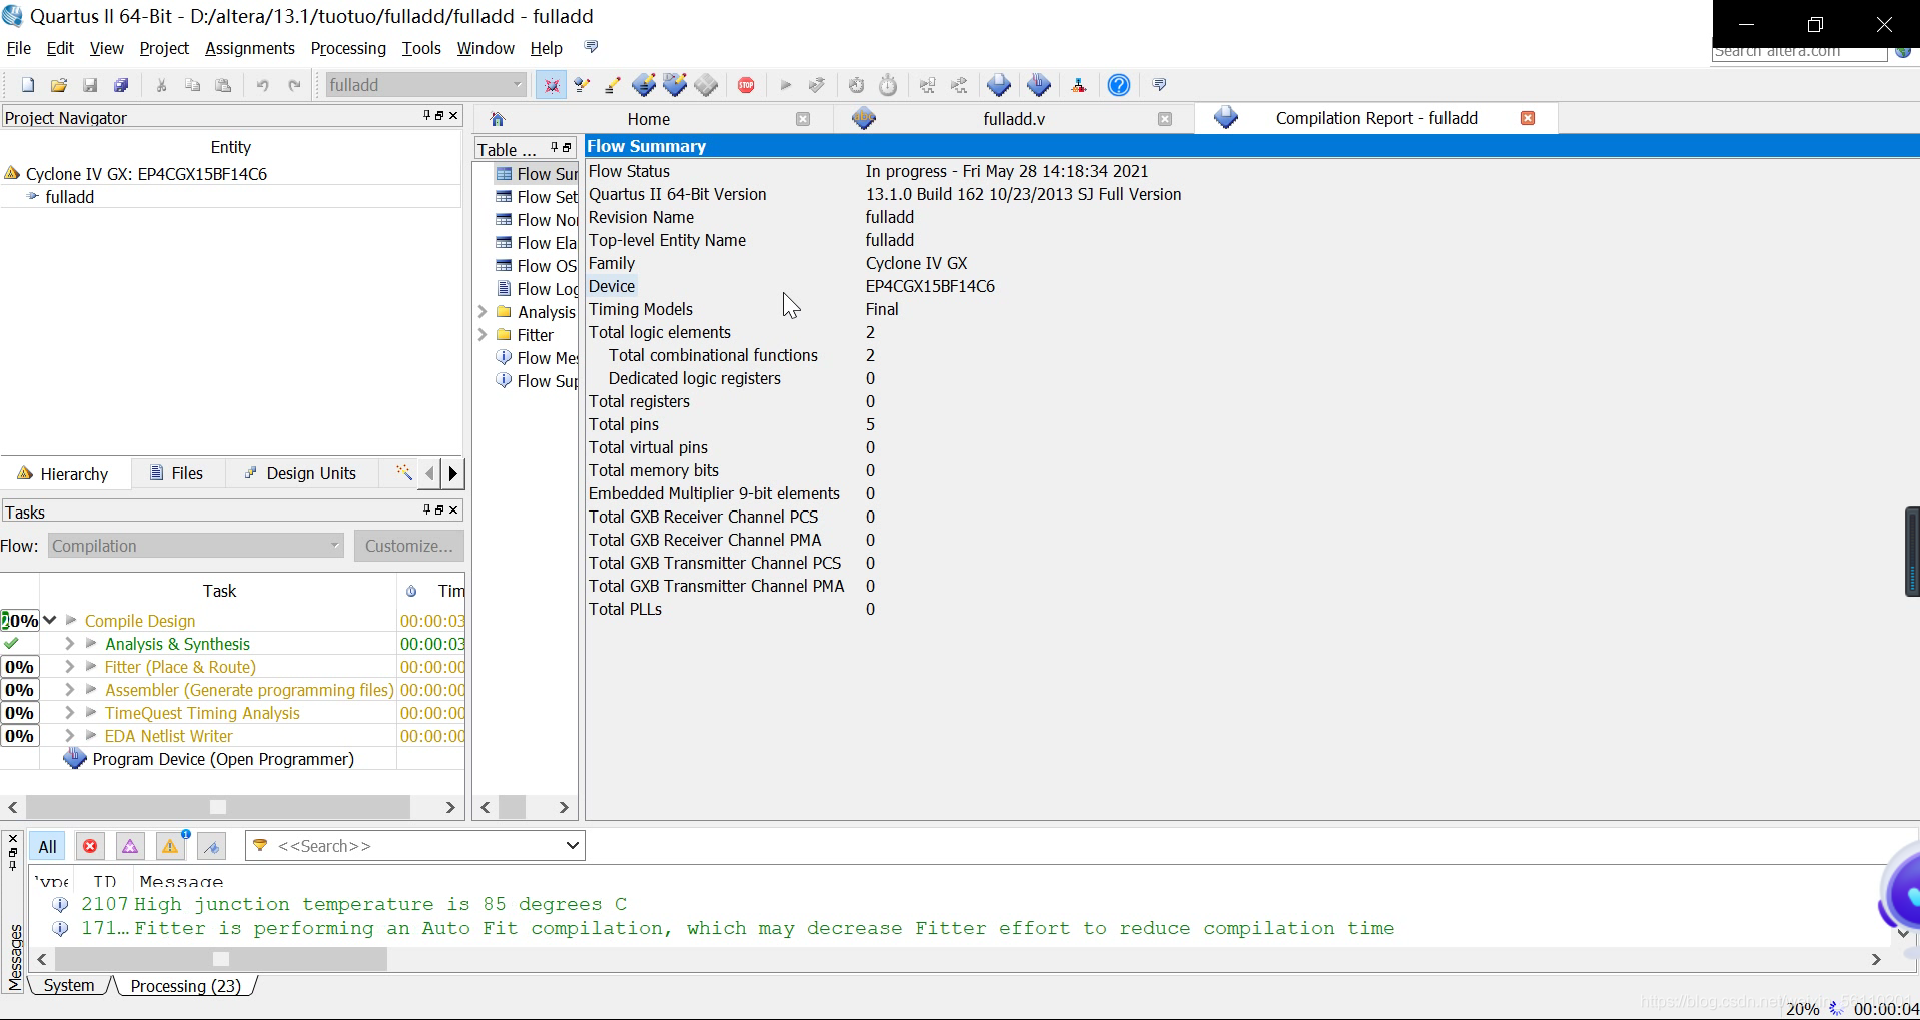Screen dimensions: 1920x1020
Task: Click Messages horizontal scrollbar thumb
Action: coord(221,959)
